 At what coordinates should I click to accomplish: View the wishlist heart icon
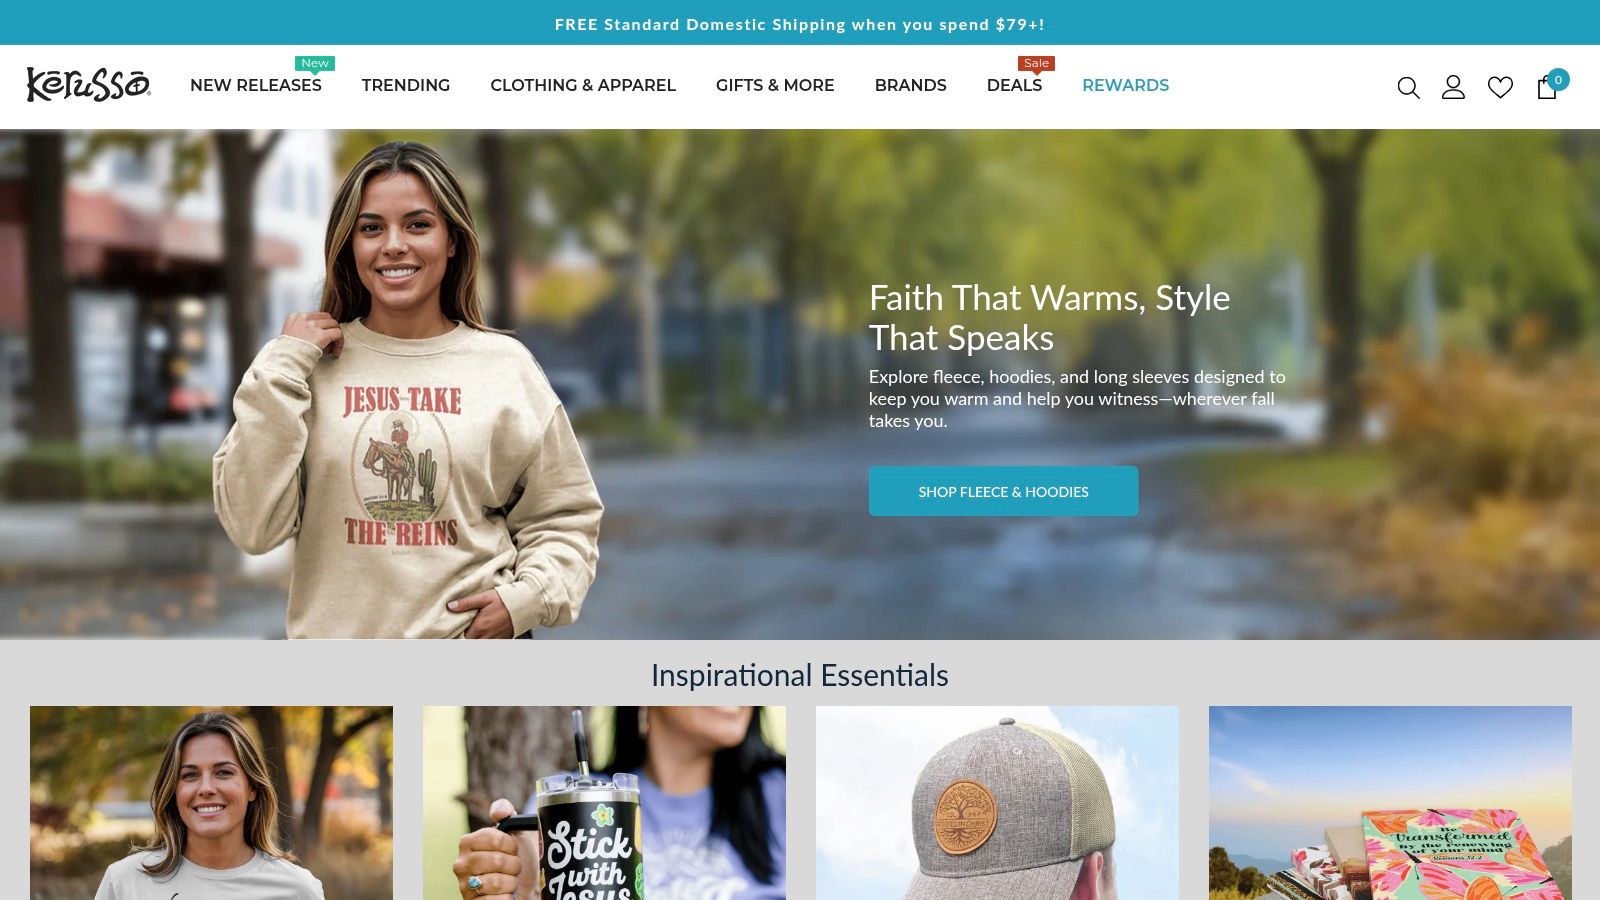pos(1500,87)
